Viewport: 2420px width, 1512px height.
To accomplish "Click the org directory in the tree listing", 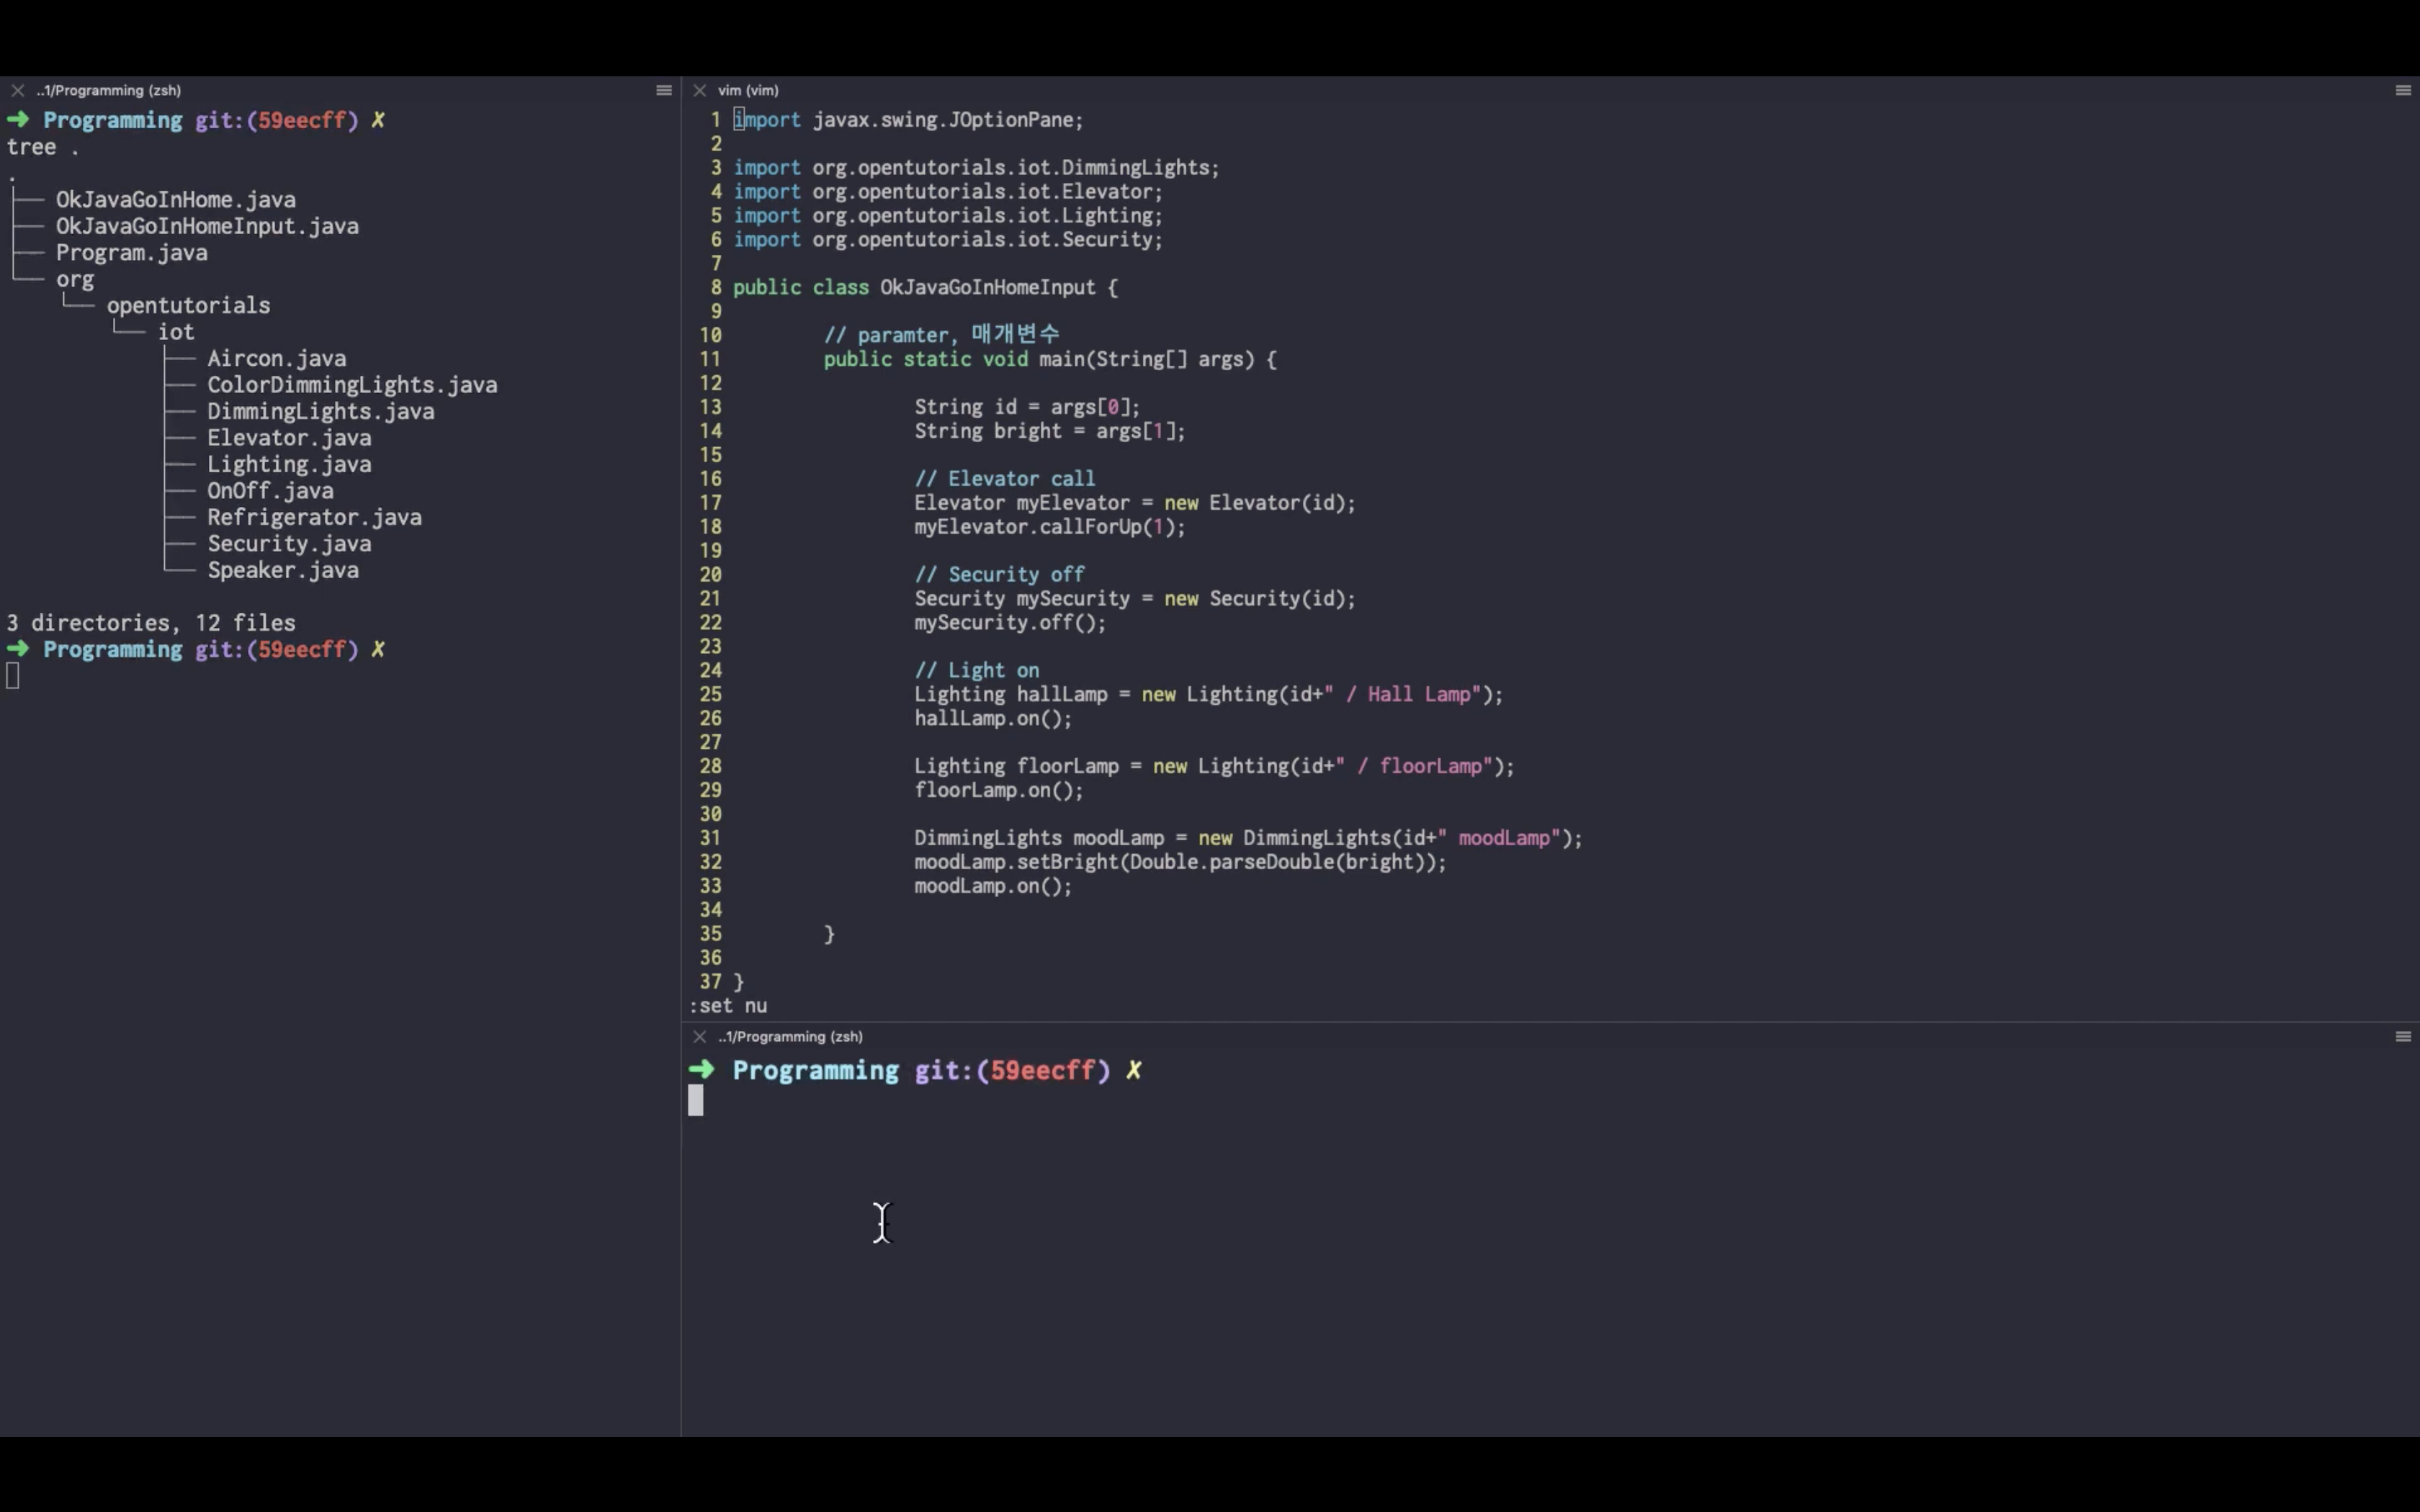I will pyautogui.click(x=75, y=279).
